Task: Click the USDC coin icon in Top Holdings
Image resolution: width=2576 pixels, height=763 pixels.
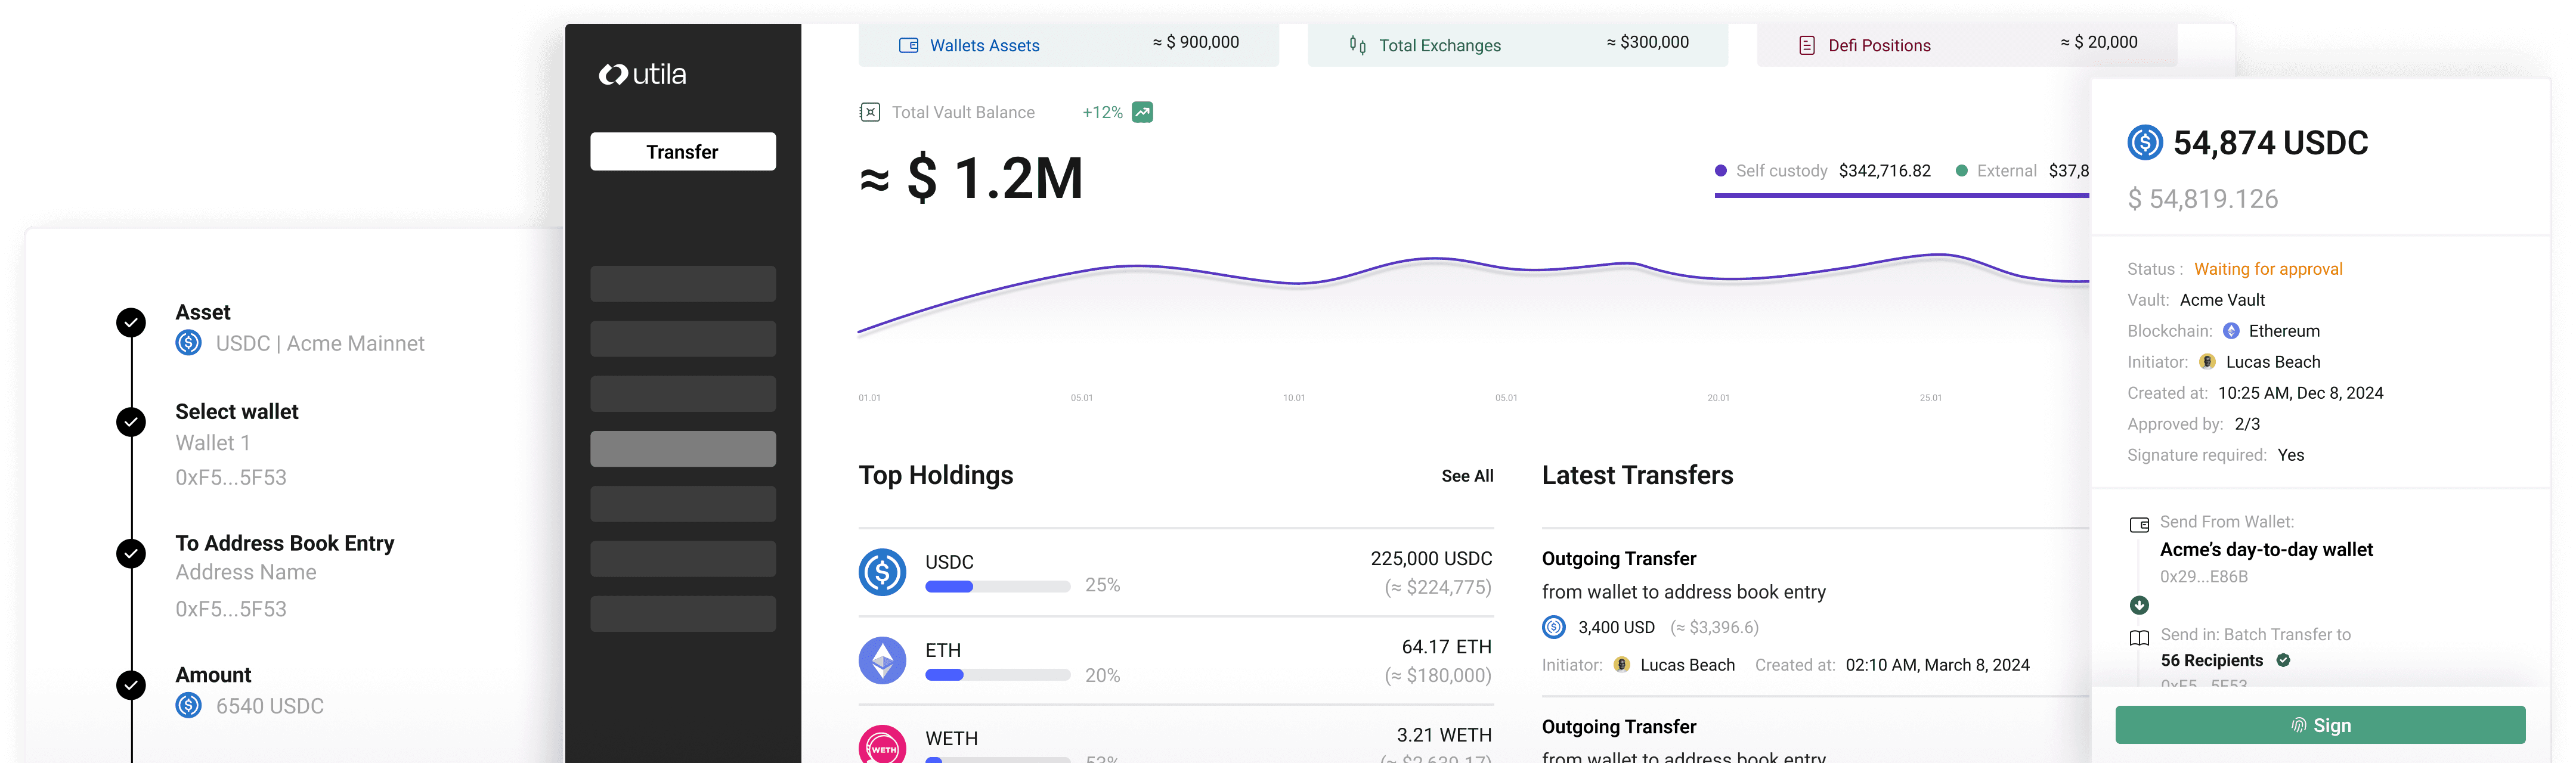Action: coord(882,572)
